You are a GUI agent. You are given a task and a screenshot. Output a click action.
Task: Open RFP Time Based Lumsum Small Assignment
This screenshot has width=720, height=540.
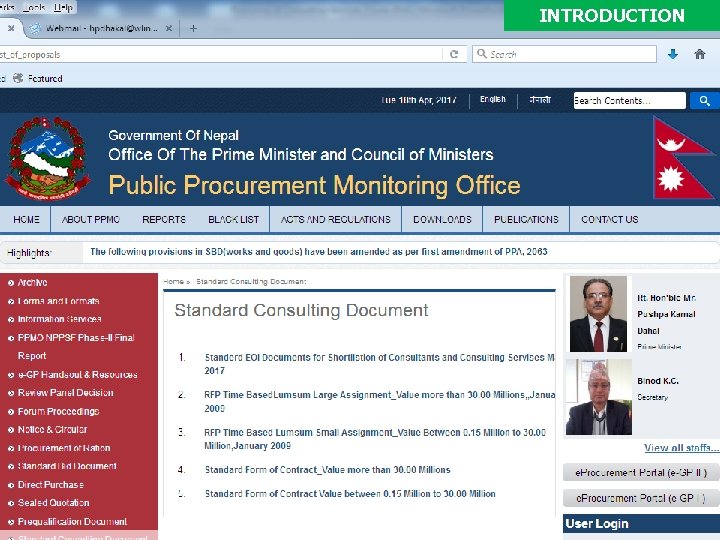375,439
